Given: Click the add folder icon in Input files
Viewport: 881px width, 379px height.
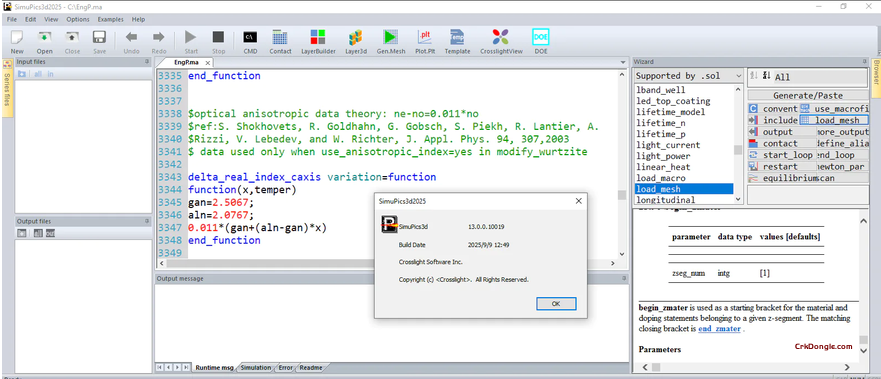Looking at the screenshot, I should point(22,74).
